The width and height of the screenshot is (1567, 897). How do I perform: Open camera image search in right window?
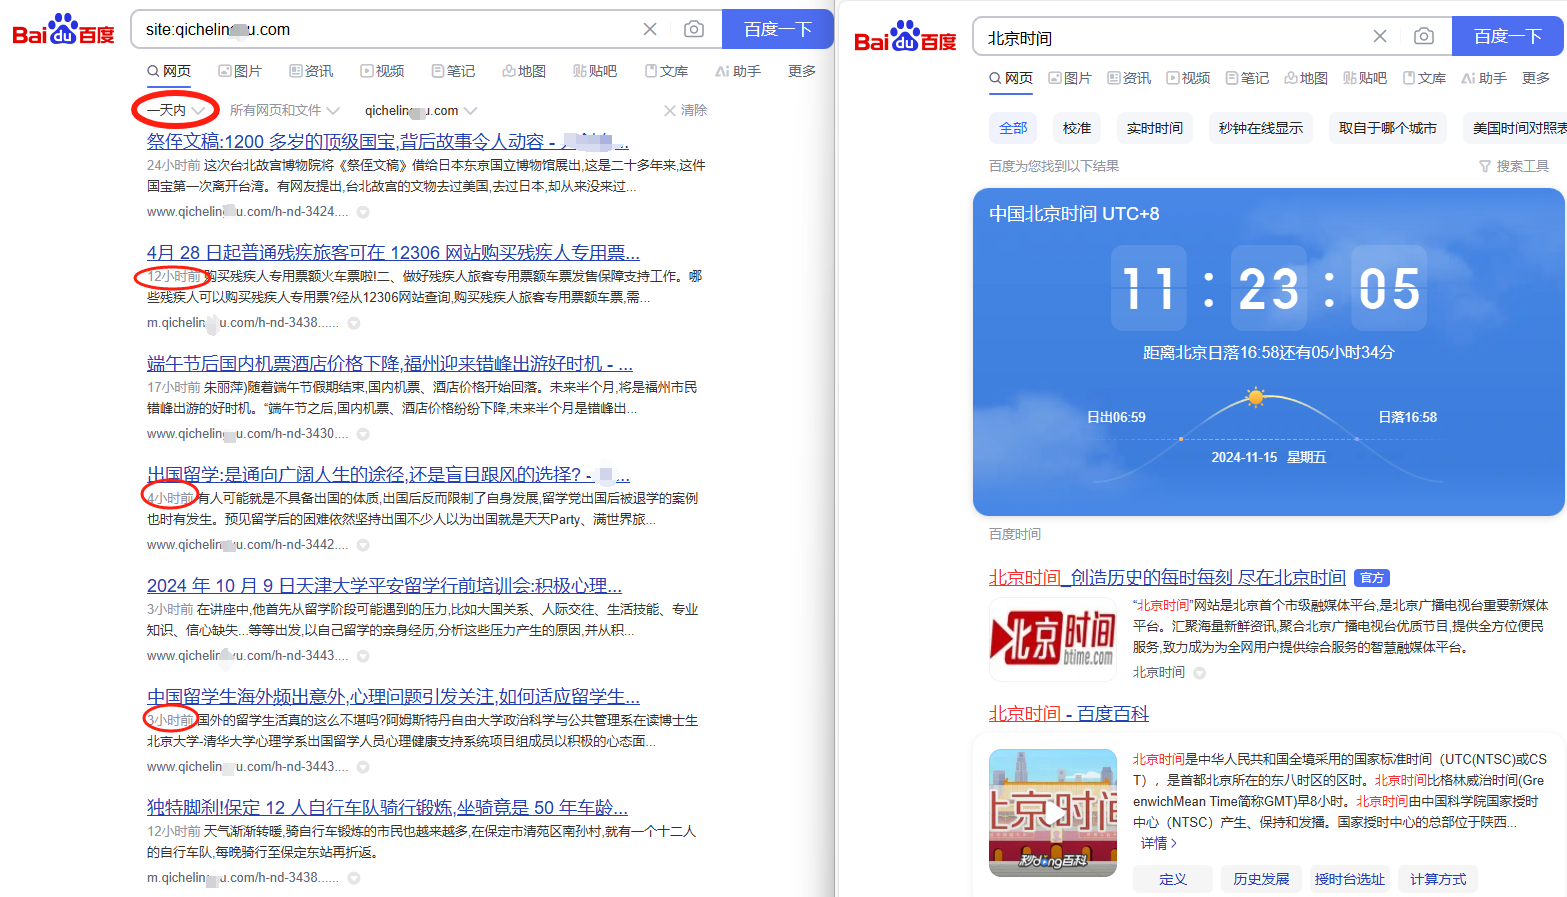(x=1424, y=36)
